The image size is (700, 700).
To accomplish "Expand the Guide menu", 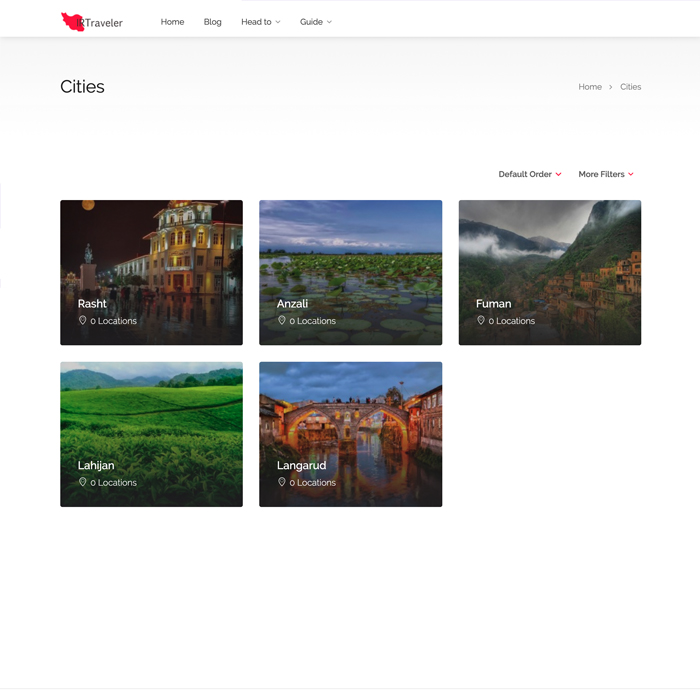I will (x=316, y=22).
